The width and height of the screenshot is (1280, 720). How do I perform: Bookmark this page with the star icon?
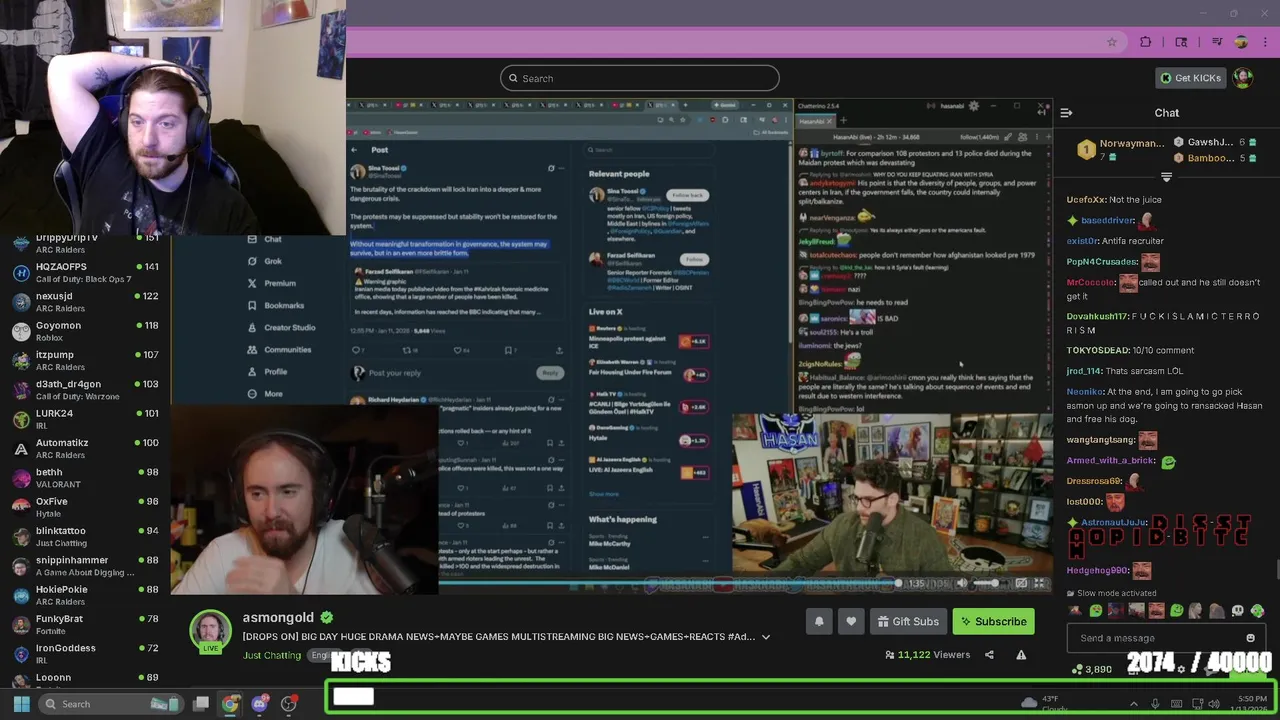coord(1111,42)
